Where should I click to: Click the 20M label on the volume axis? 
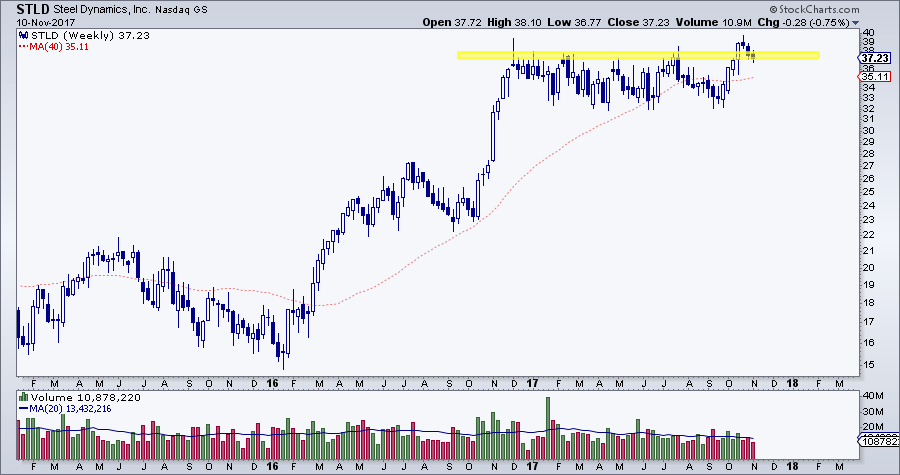click(x=871, y=426)
